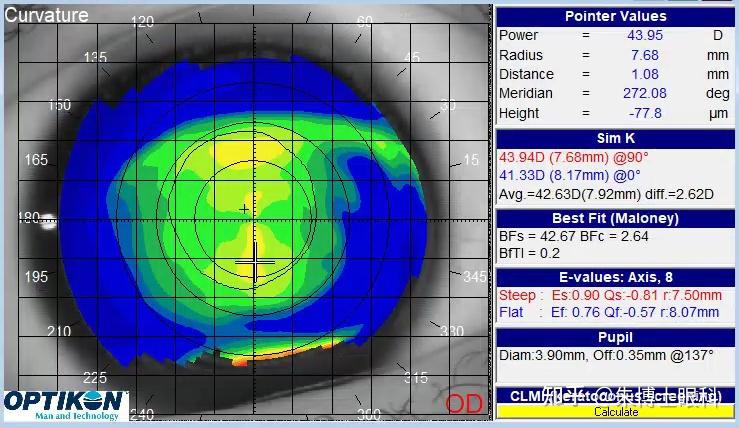Select the Pointer Values panel header
The image size is (739, 428).
click(615, 16)
